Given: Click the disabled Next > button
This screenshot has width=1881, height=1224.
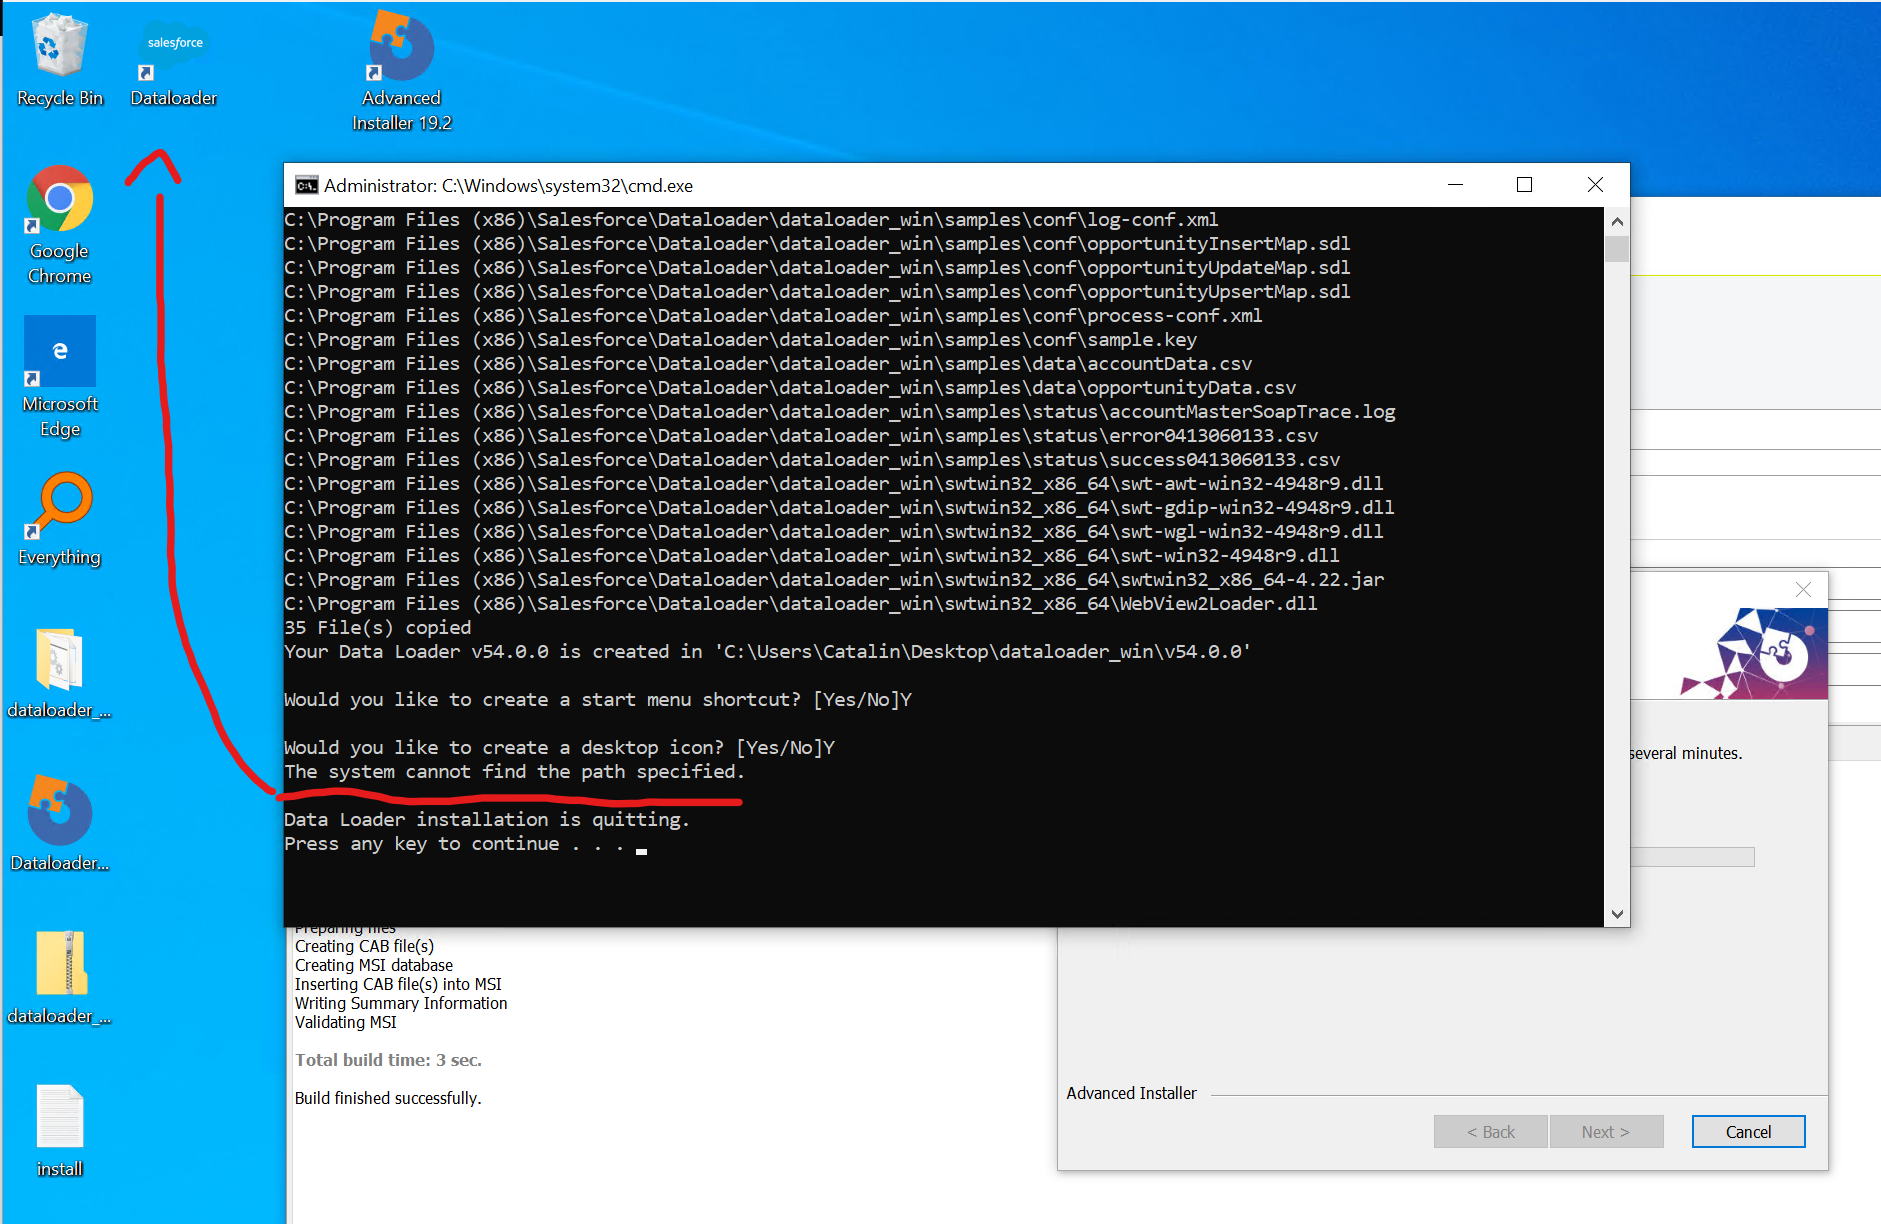Looking at the screenshot, I should pos(1605,1132).
